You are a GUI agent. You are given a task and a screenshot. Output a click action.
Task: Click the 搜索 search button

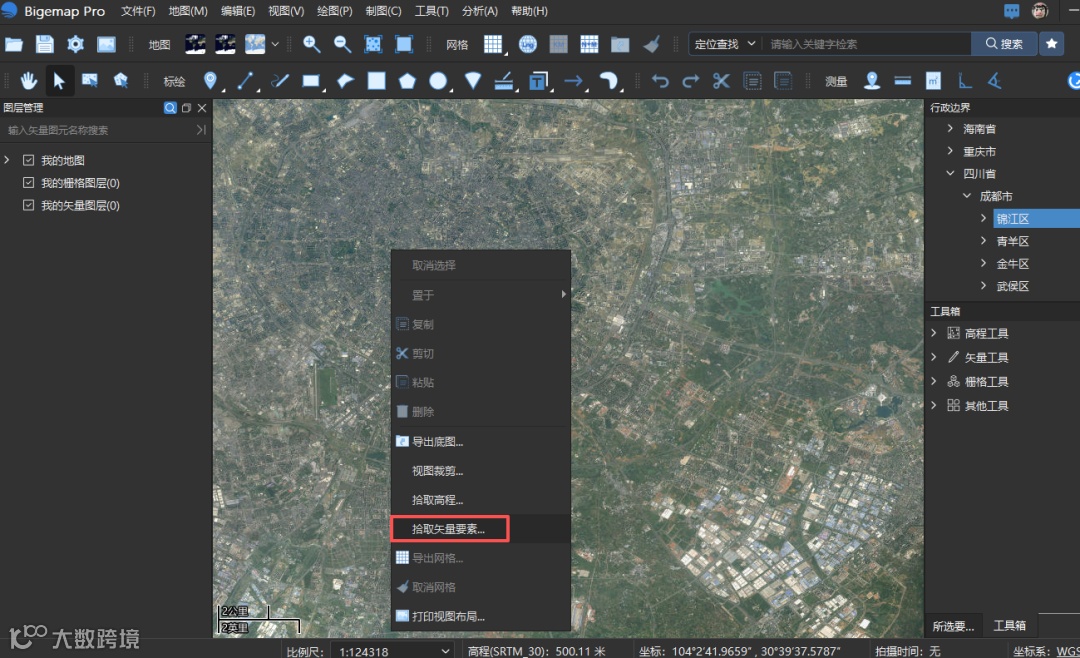point(1004,44)
